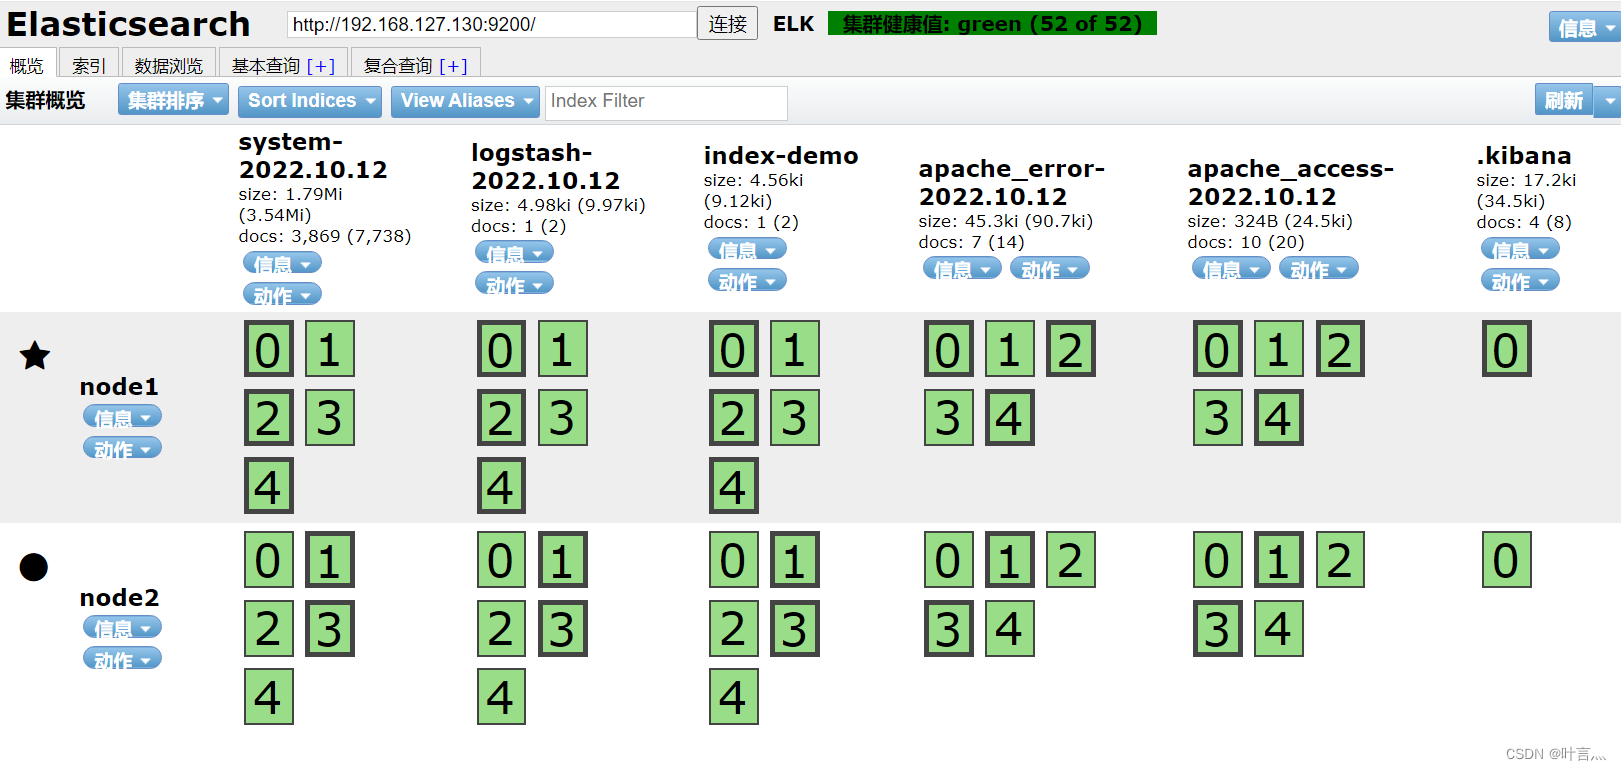Click the 连接 connect button

coord(727,23)
